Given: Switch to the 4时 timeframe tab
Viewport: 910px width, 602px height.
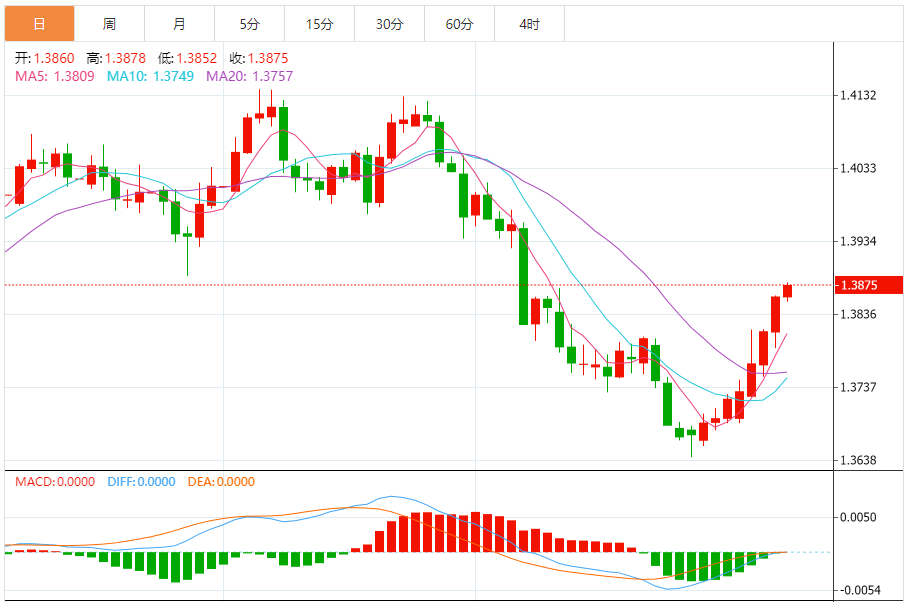Looking at the screenshot, I should 529,23.
